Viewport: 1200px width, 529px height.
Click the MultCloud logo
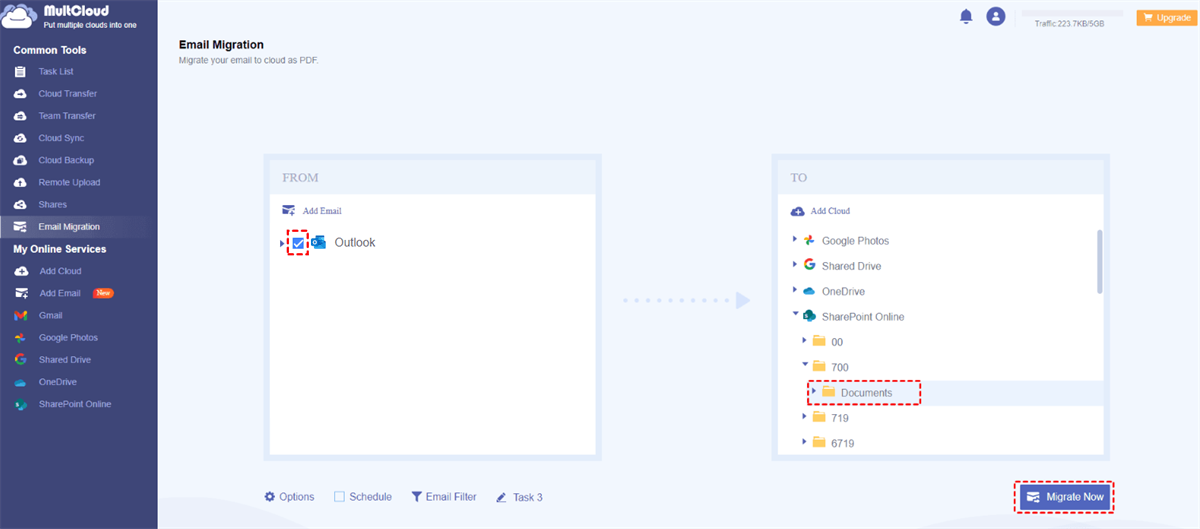pos(70,17)
